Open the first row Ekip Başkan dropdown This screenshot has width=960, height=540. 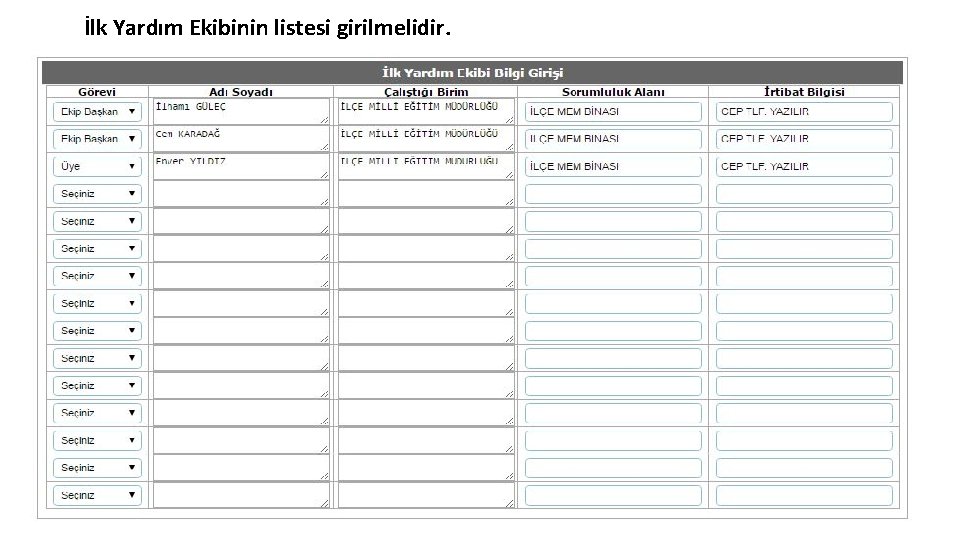pos(97,111)
